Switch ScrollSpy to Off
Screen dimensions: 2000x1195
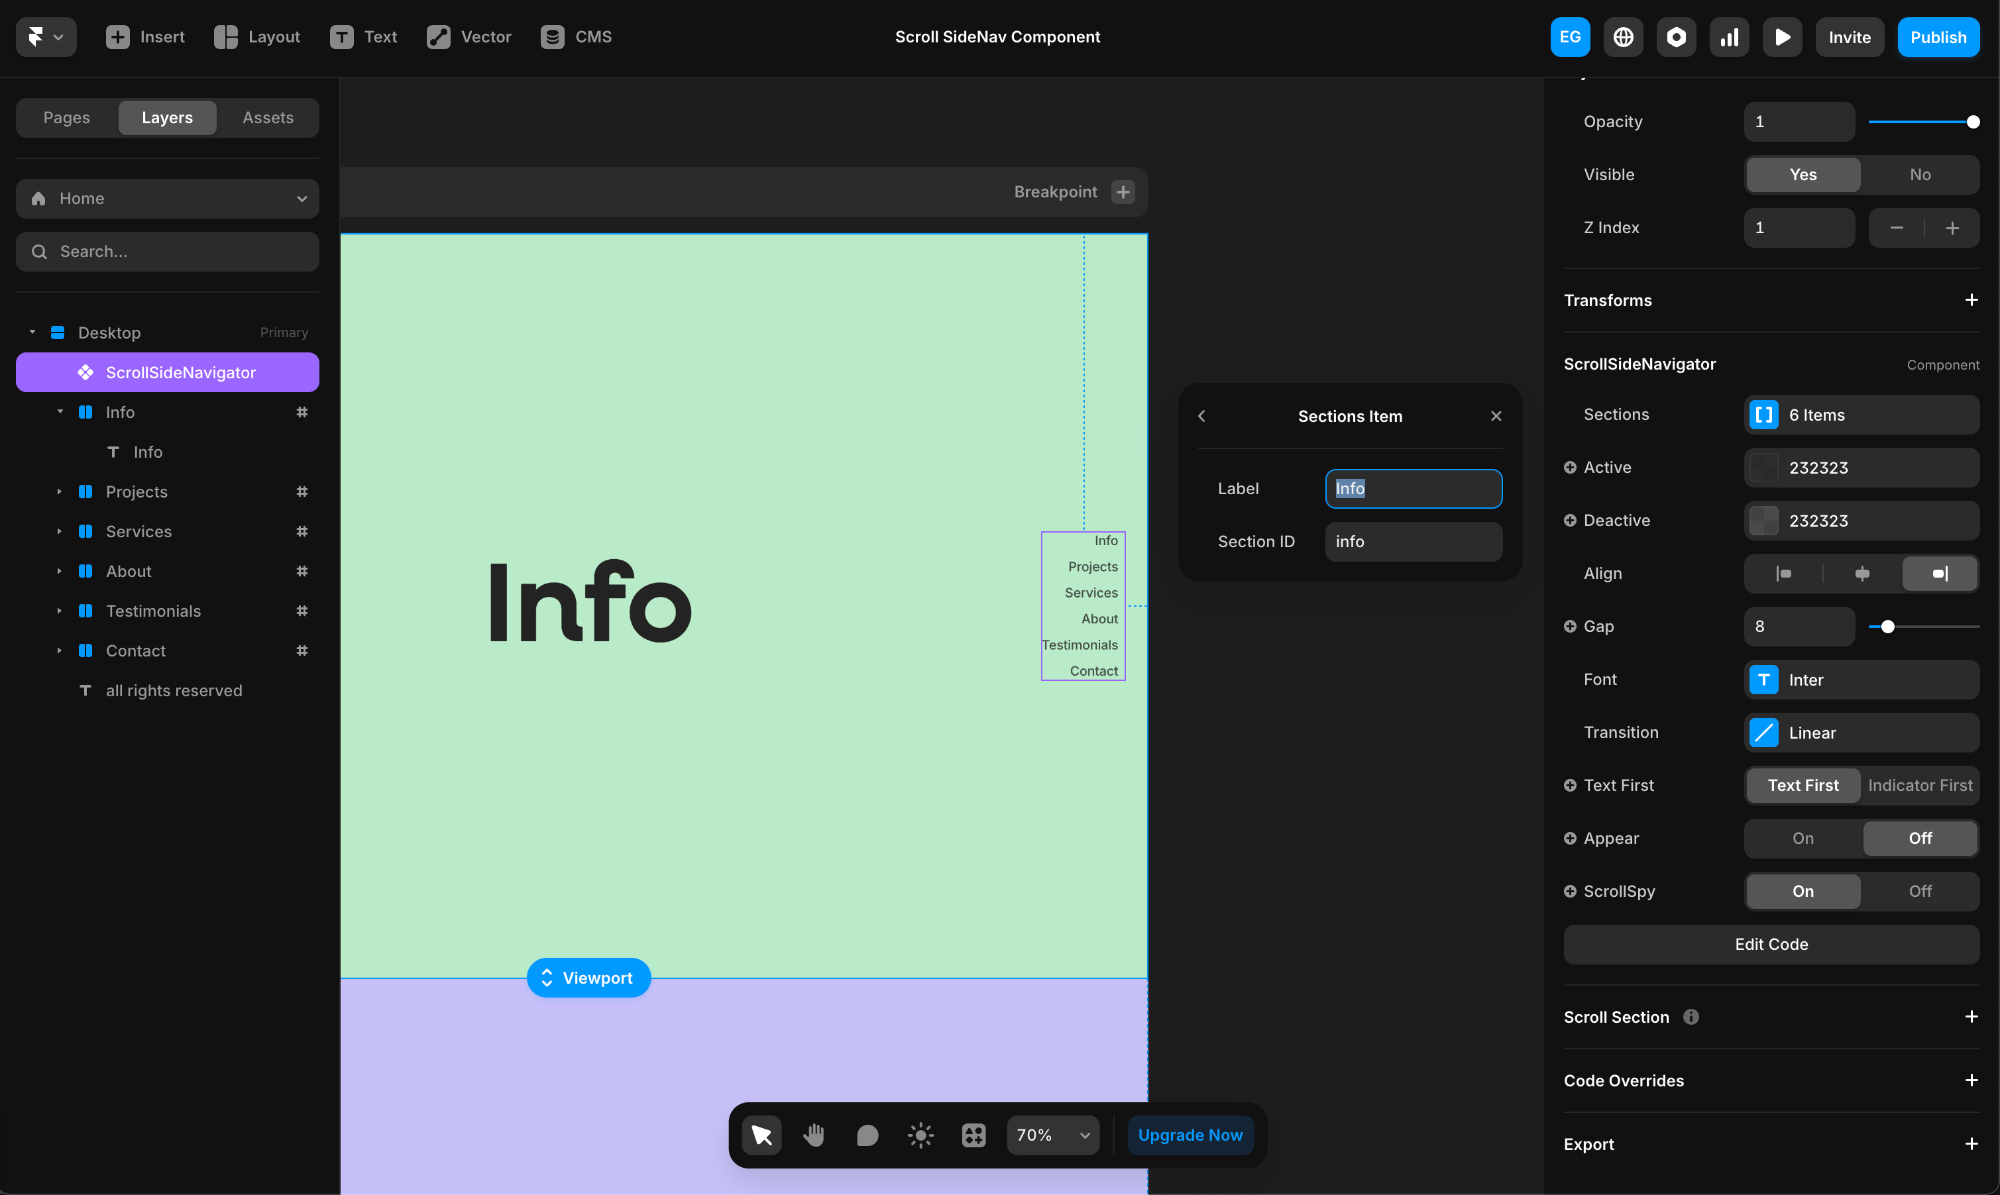click(1919, 891)
